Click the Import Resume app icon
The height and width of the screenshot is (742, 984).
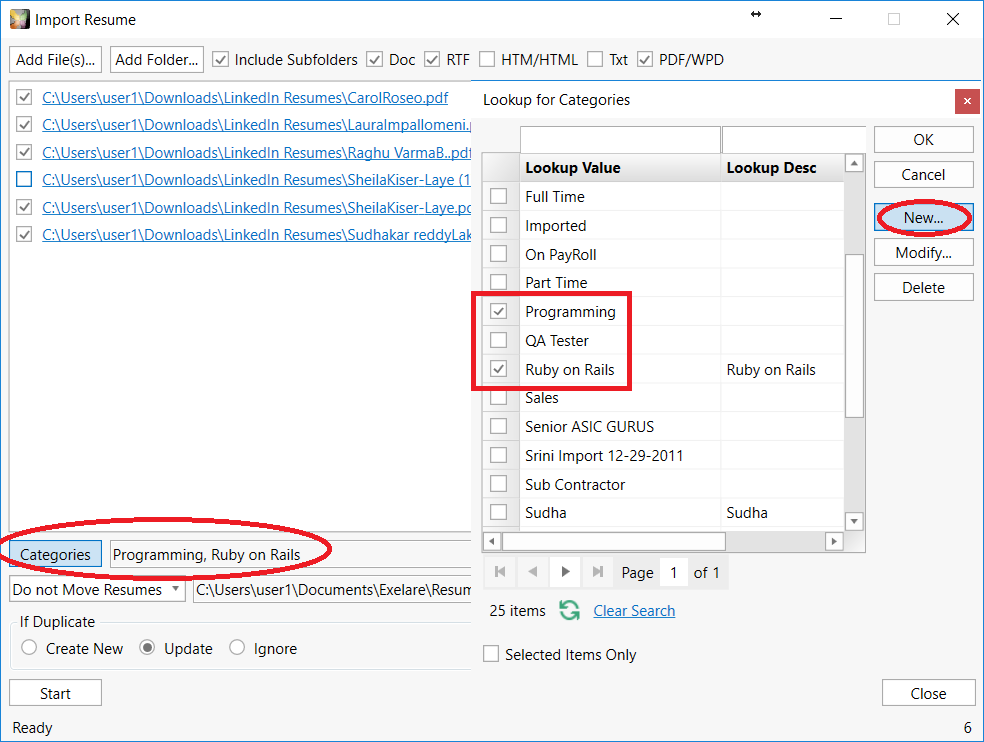[x=19, y=19]
